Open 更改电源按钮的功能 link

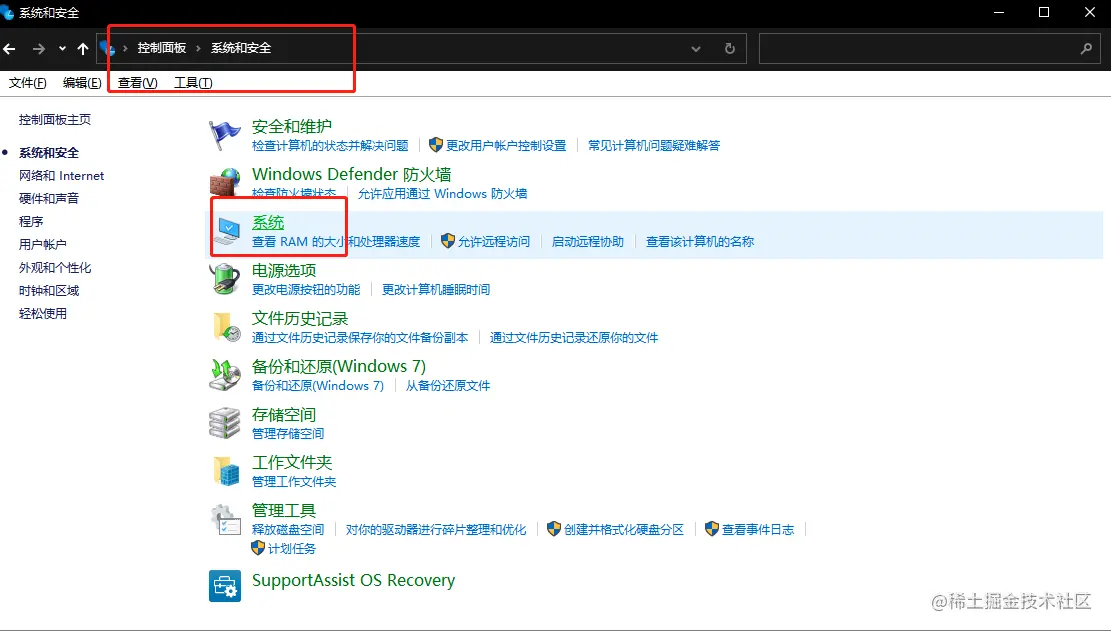[306, 290]
